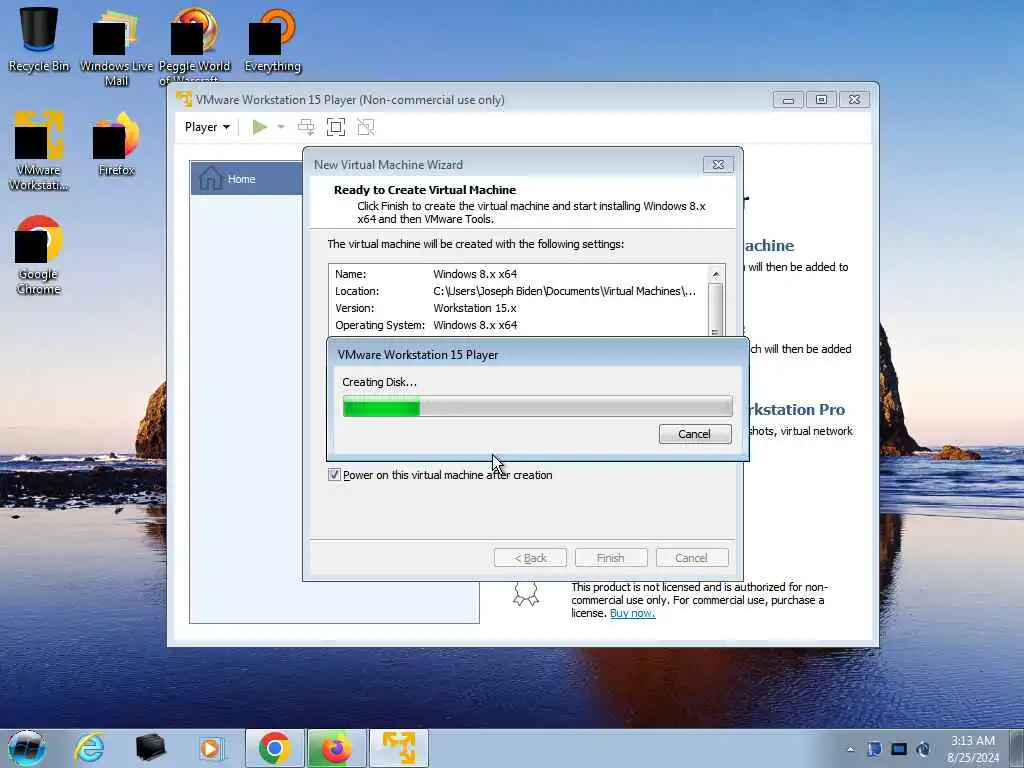This screenshot has height=768, width=1024.
Task: Open Google Chrome desktop shortcut
Action: coord(38,255)
